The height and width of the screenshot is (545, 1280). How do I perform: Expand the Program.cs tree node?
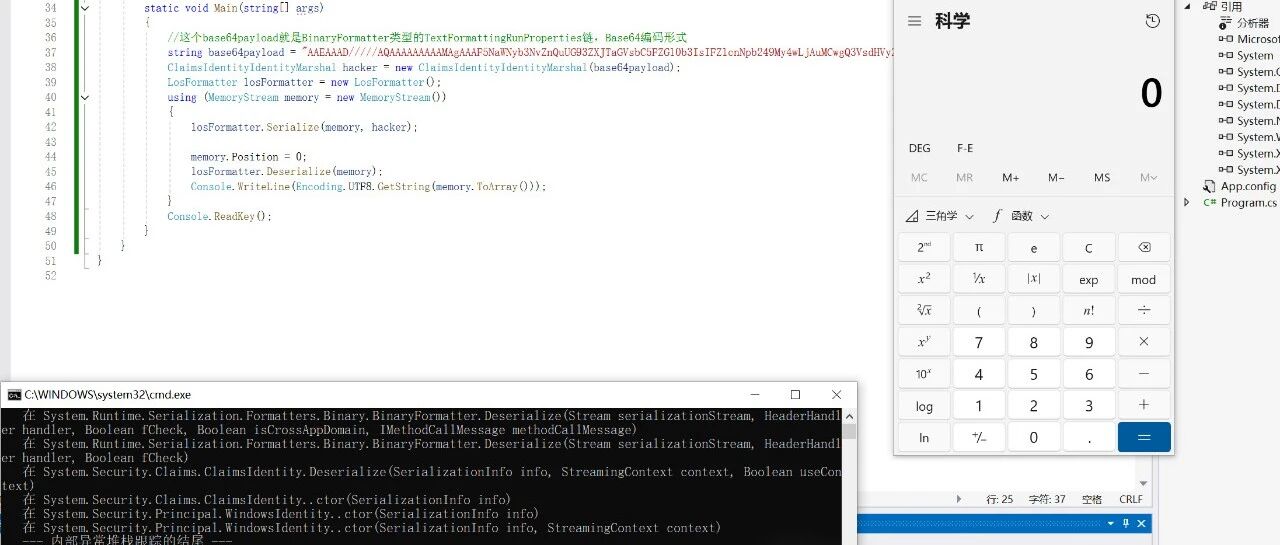(x=1188, y=202)
